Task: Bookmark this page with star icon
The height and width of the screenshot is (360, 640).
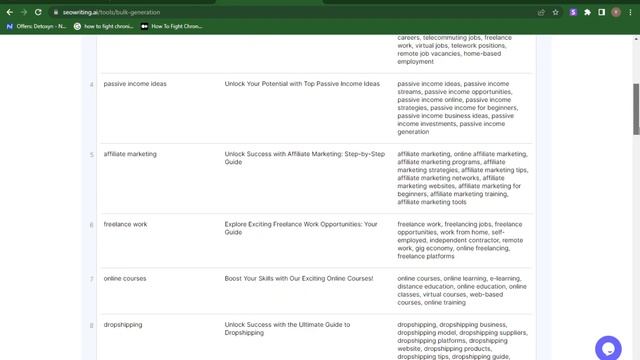Action: pos(556,12)
